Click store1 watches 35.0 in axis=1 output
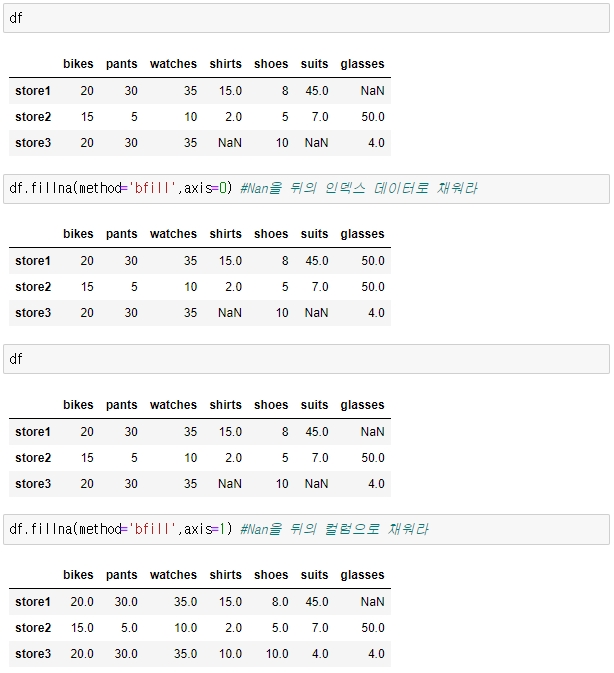This screenshot has width=614, height=673. [185, 602]
